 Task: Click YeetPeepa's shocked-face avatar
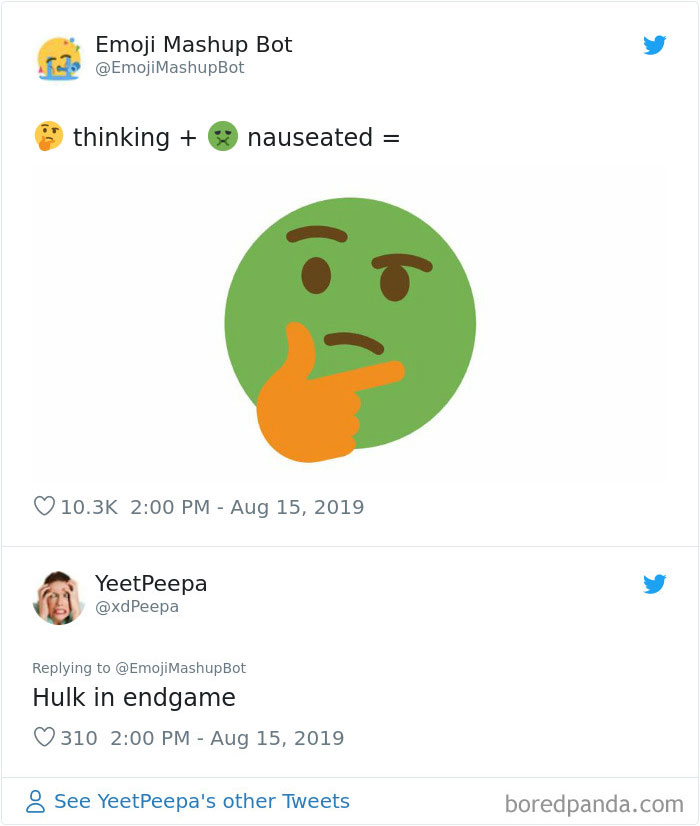click(x=59, y=594)
